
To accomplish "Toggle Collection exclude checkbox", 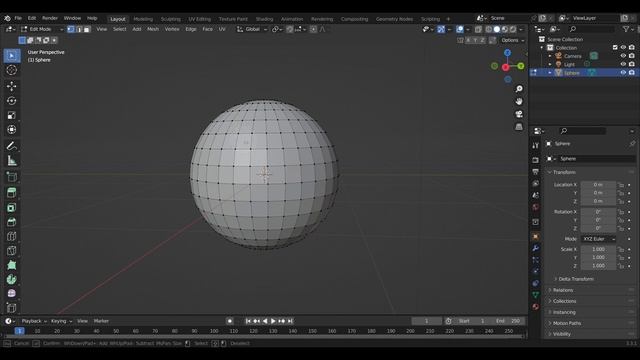I will (x=615, y=48).
